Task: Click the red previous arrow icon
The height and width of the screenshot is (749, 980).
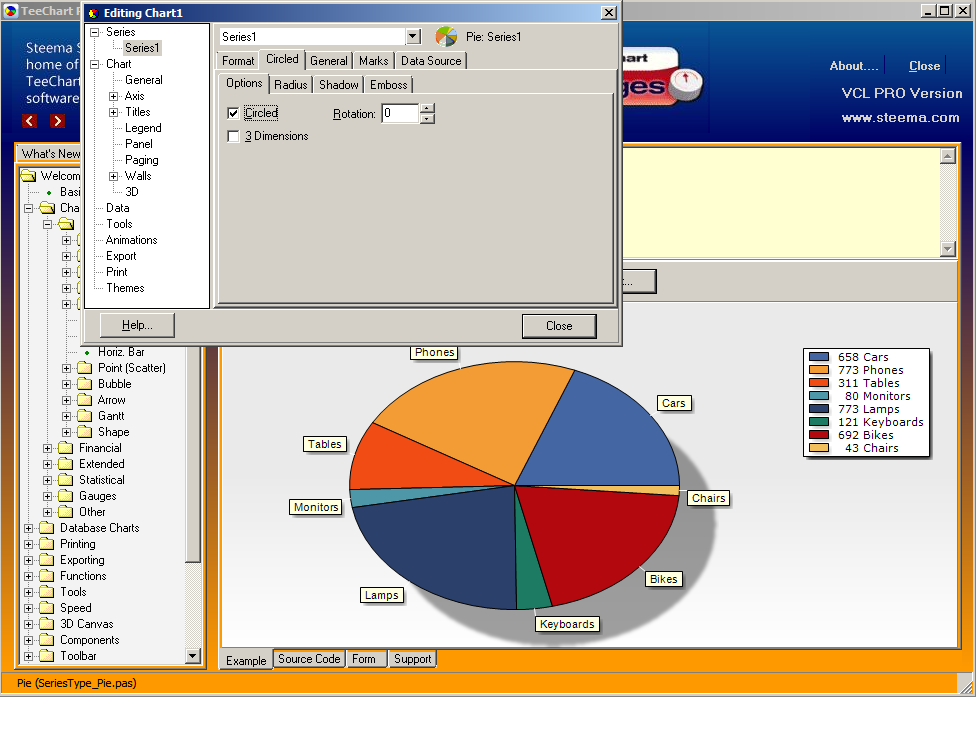Action: click(x=29, y=121)
